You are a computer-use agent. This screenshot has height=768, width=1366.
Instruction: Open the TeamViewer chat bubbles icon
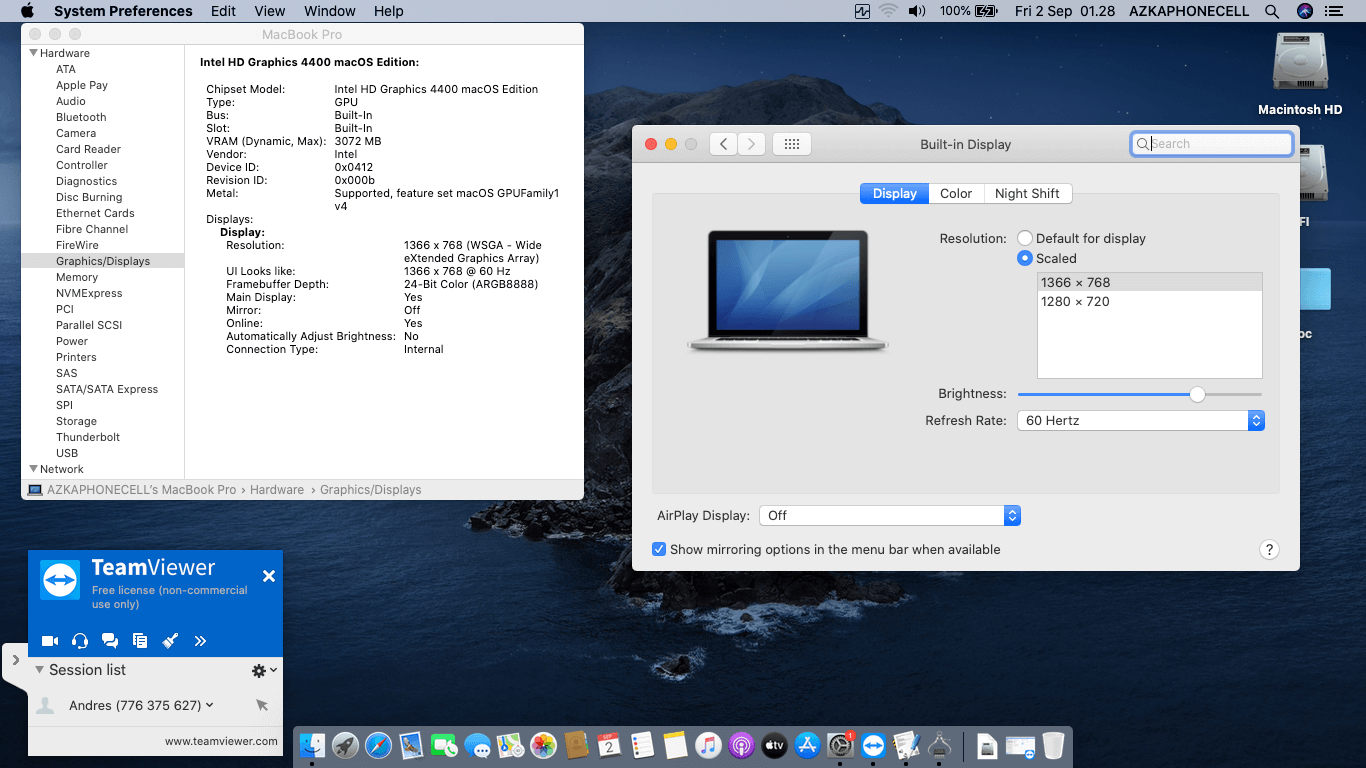[x=110, y=641]
